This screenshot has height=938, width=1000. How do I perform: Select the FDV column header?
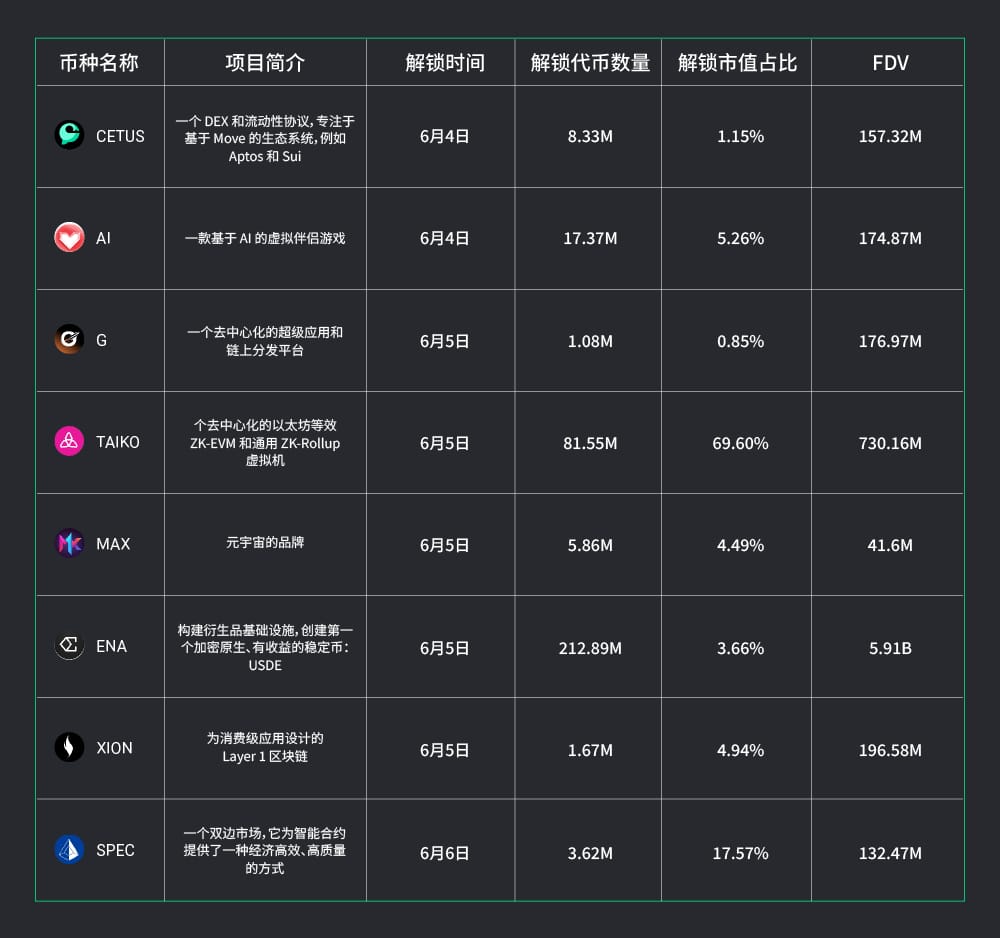click(x=890, y=62)
